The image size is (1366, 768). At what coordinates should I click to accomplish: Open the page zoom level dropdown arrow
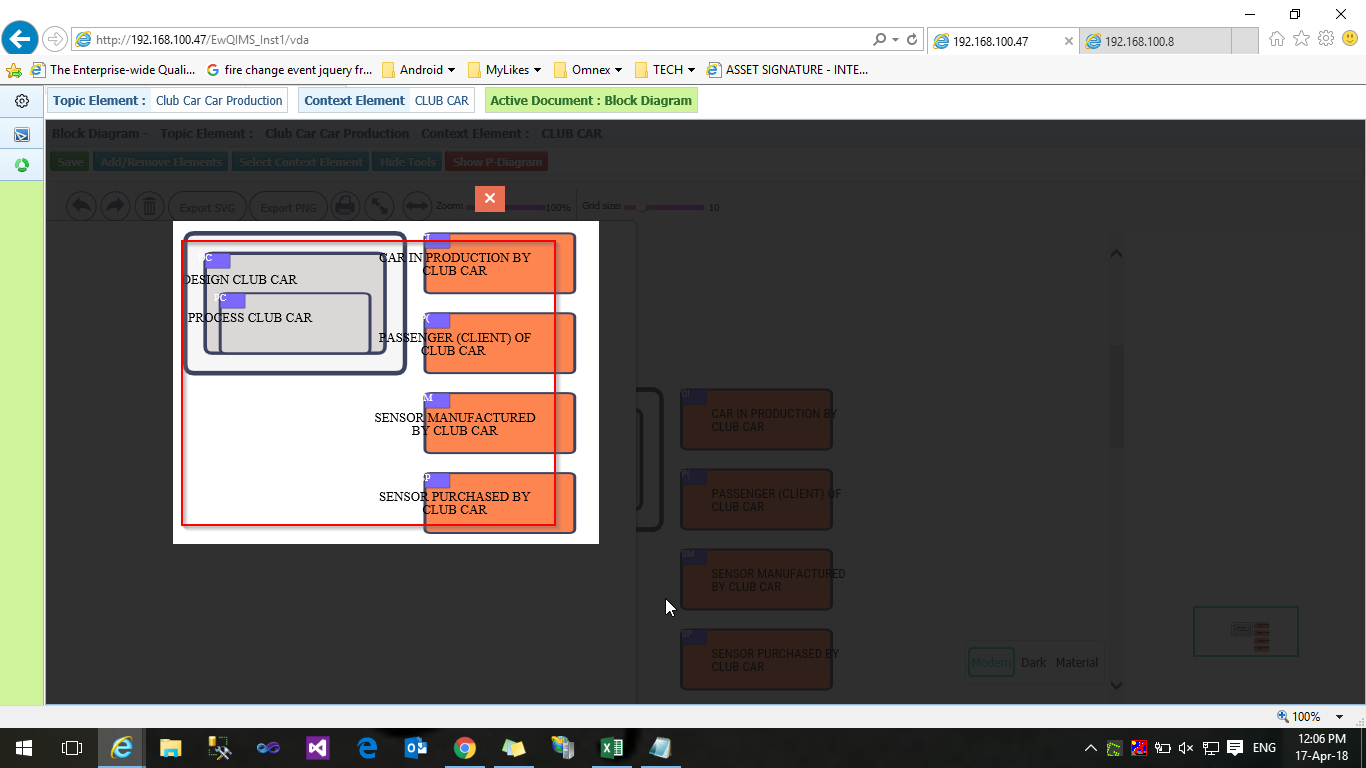(1340, 717)
